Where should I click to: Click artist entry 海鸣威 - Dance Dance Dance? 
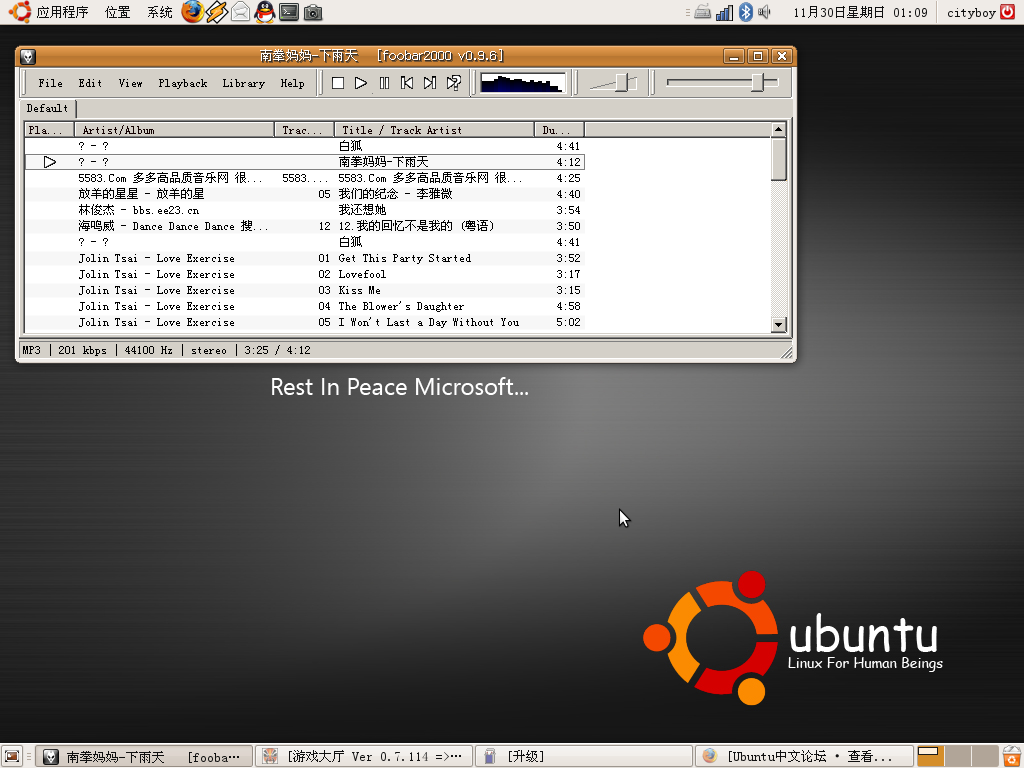point(173,226)
